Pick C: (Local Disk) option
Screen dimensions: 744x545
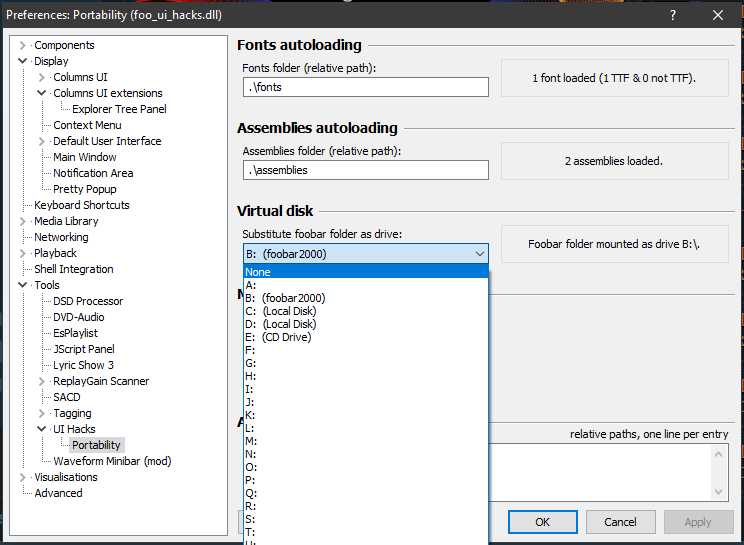pos(366,311)
